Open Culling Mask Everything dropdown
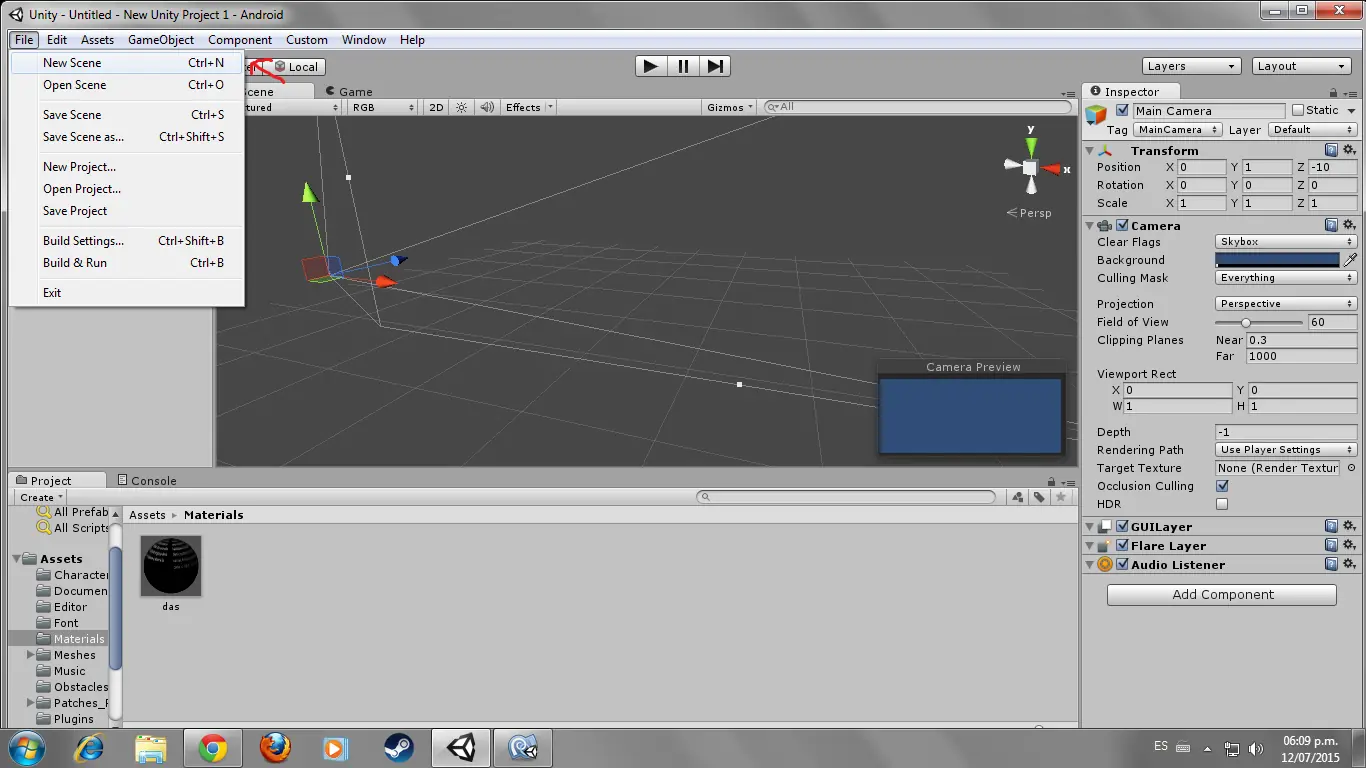The image size is (1366, 768). pyautogui.click(x=1286, y=278)
